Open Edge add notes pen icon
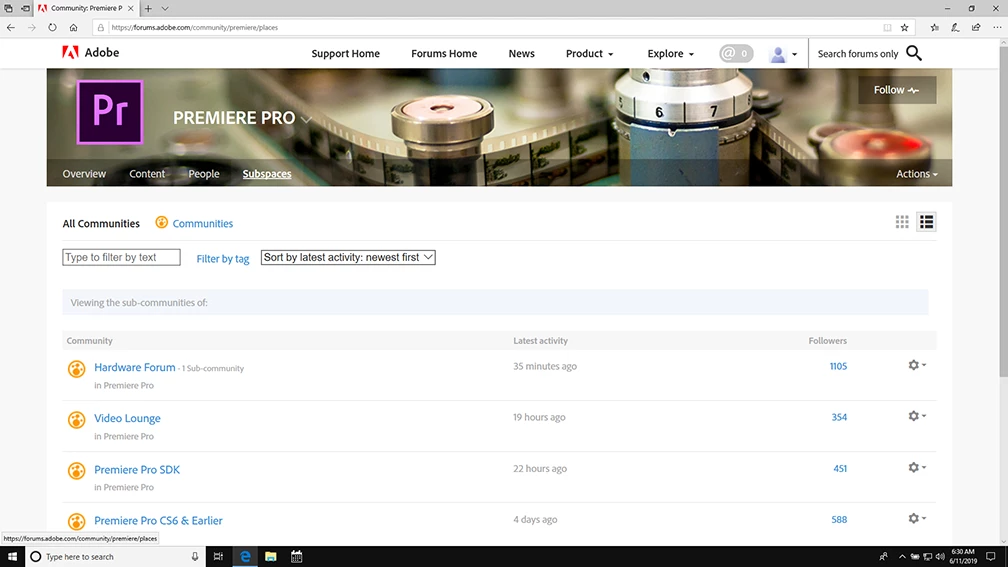This screenshot has height=567, width=1008. coord(955,28)
